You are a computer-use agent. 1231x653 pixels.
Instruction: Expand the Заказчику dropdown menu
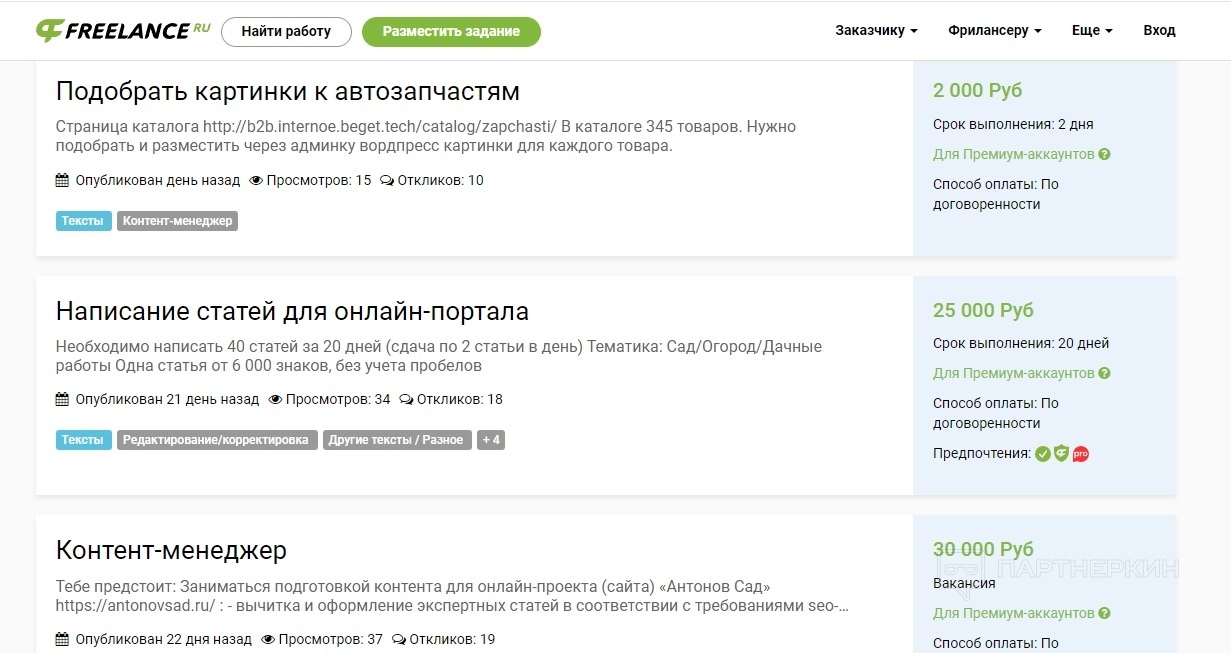click(876, 31)
